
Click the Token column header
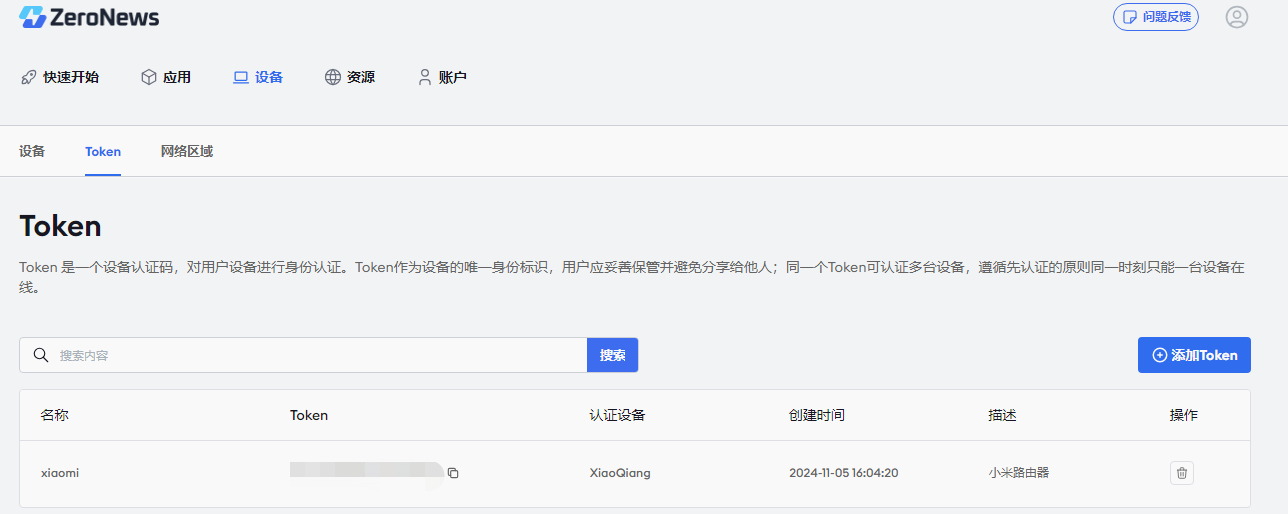[x=309, y=415]
